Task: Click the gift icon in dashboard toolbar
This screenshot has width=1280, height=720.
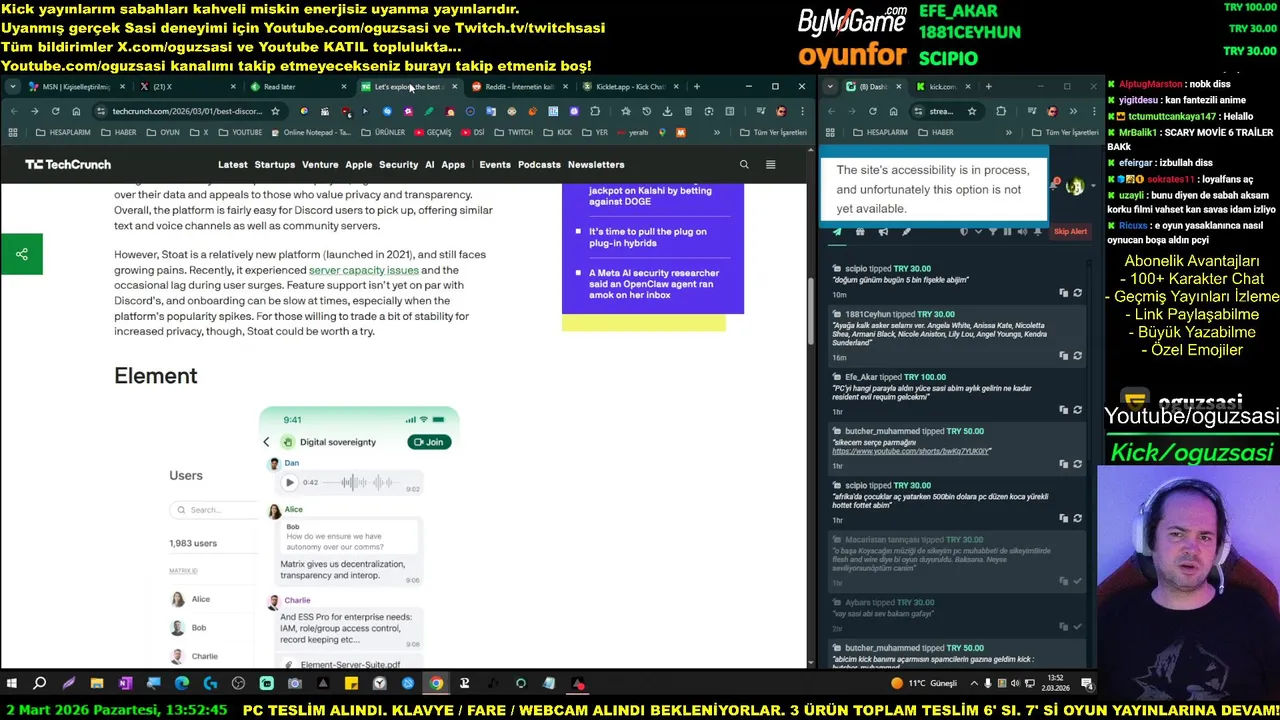Action: point(860,232)
